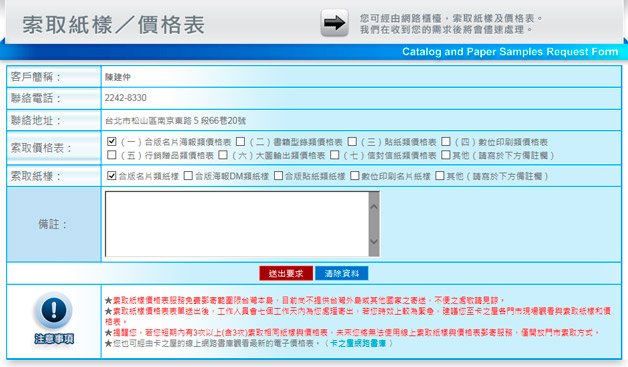
Task: Check the 數位印刷名片紙樣 checkbox
Action: [354, 175]
